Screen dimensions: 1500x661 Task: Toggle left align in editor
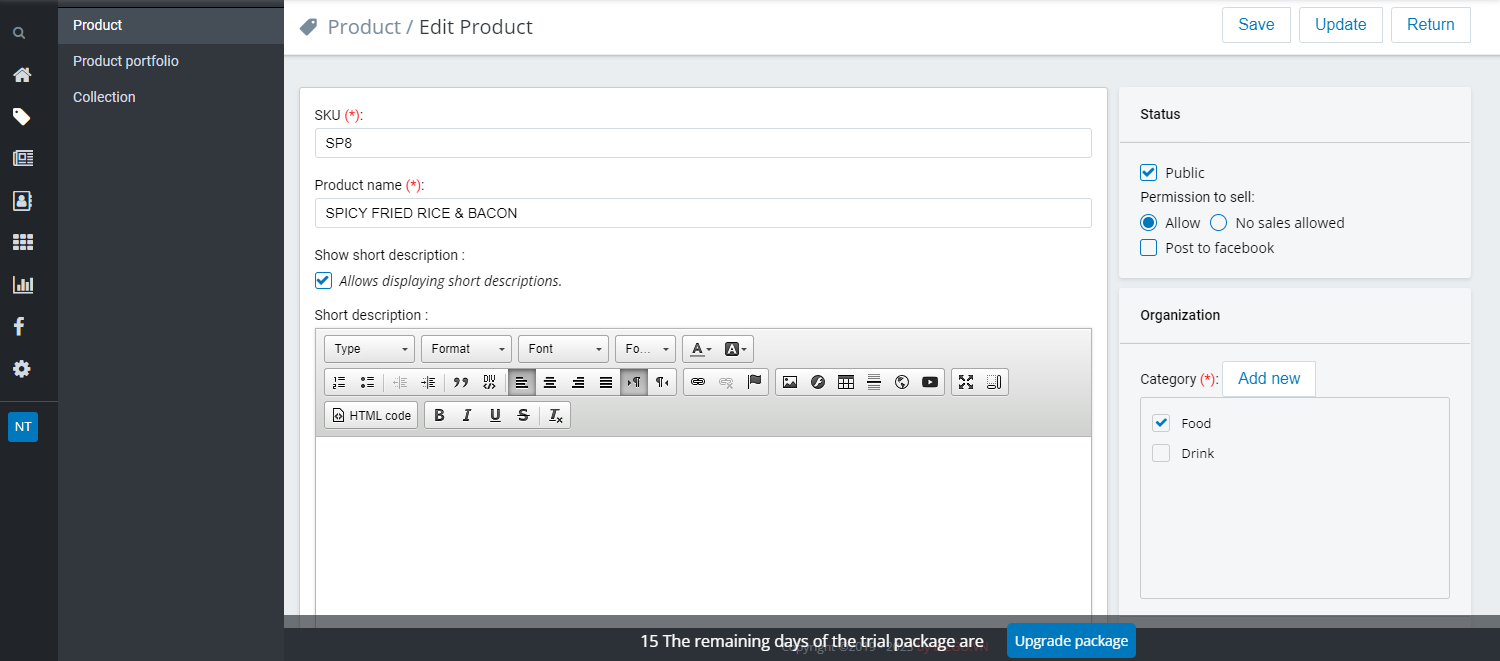pyautogui.click(x=521, y=382)
